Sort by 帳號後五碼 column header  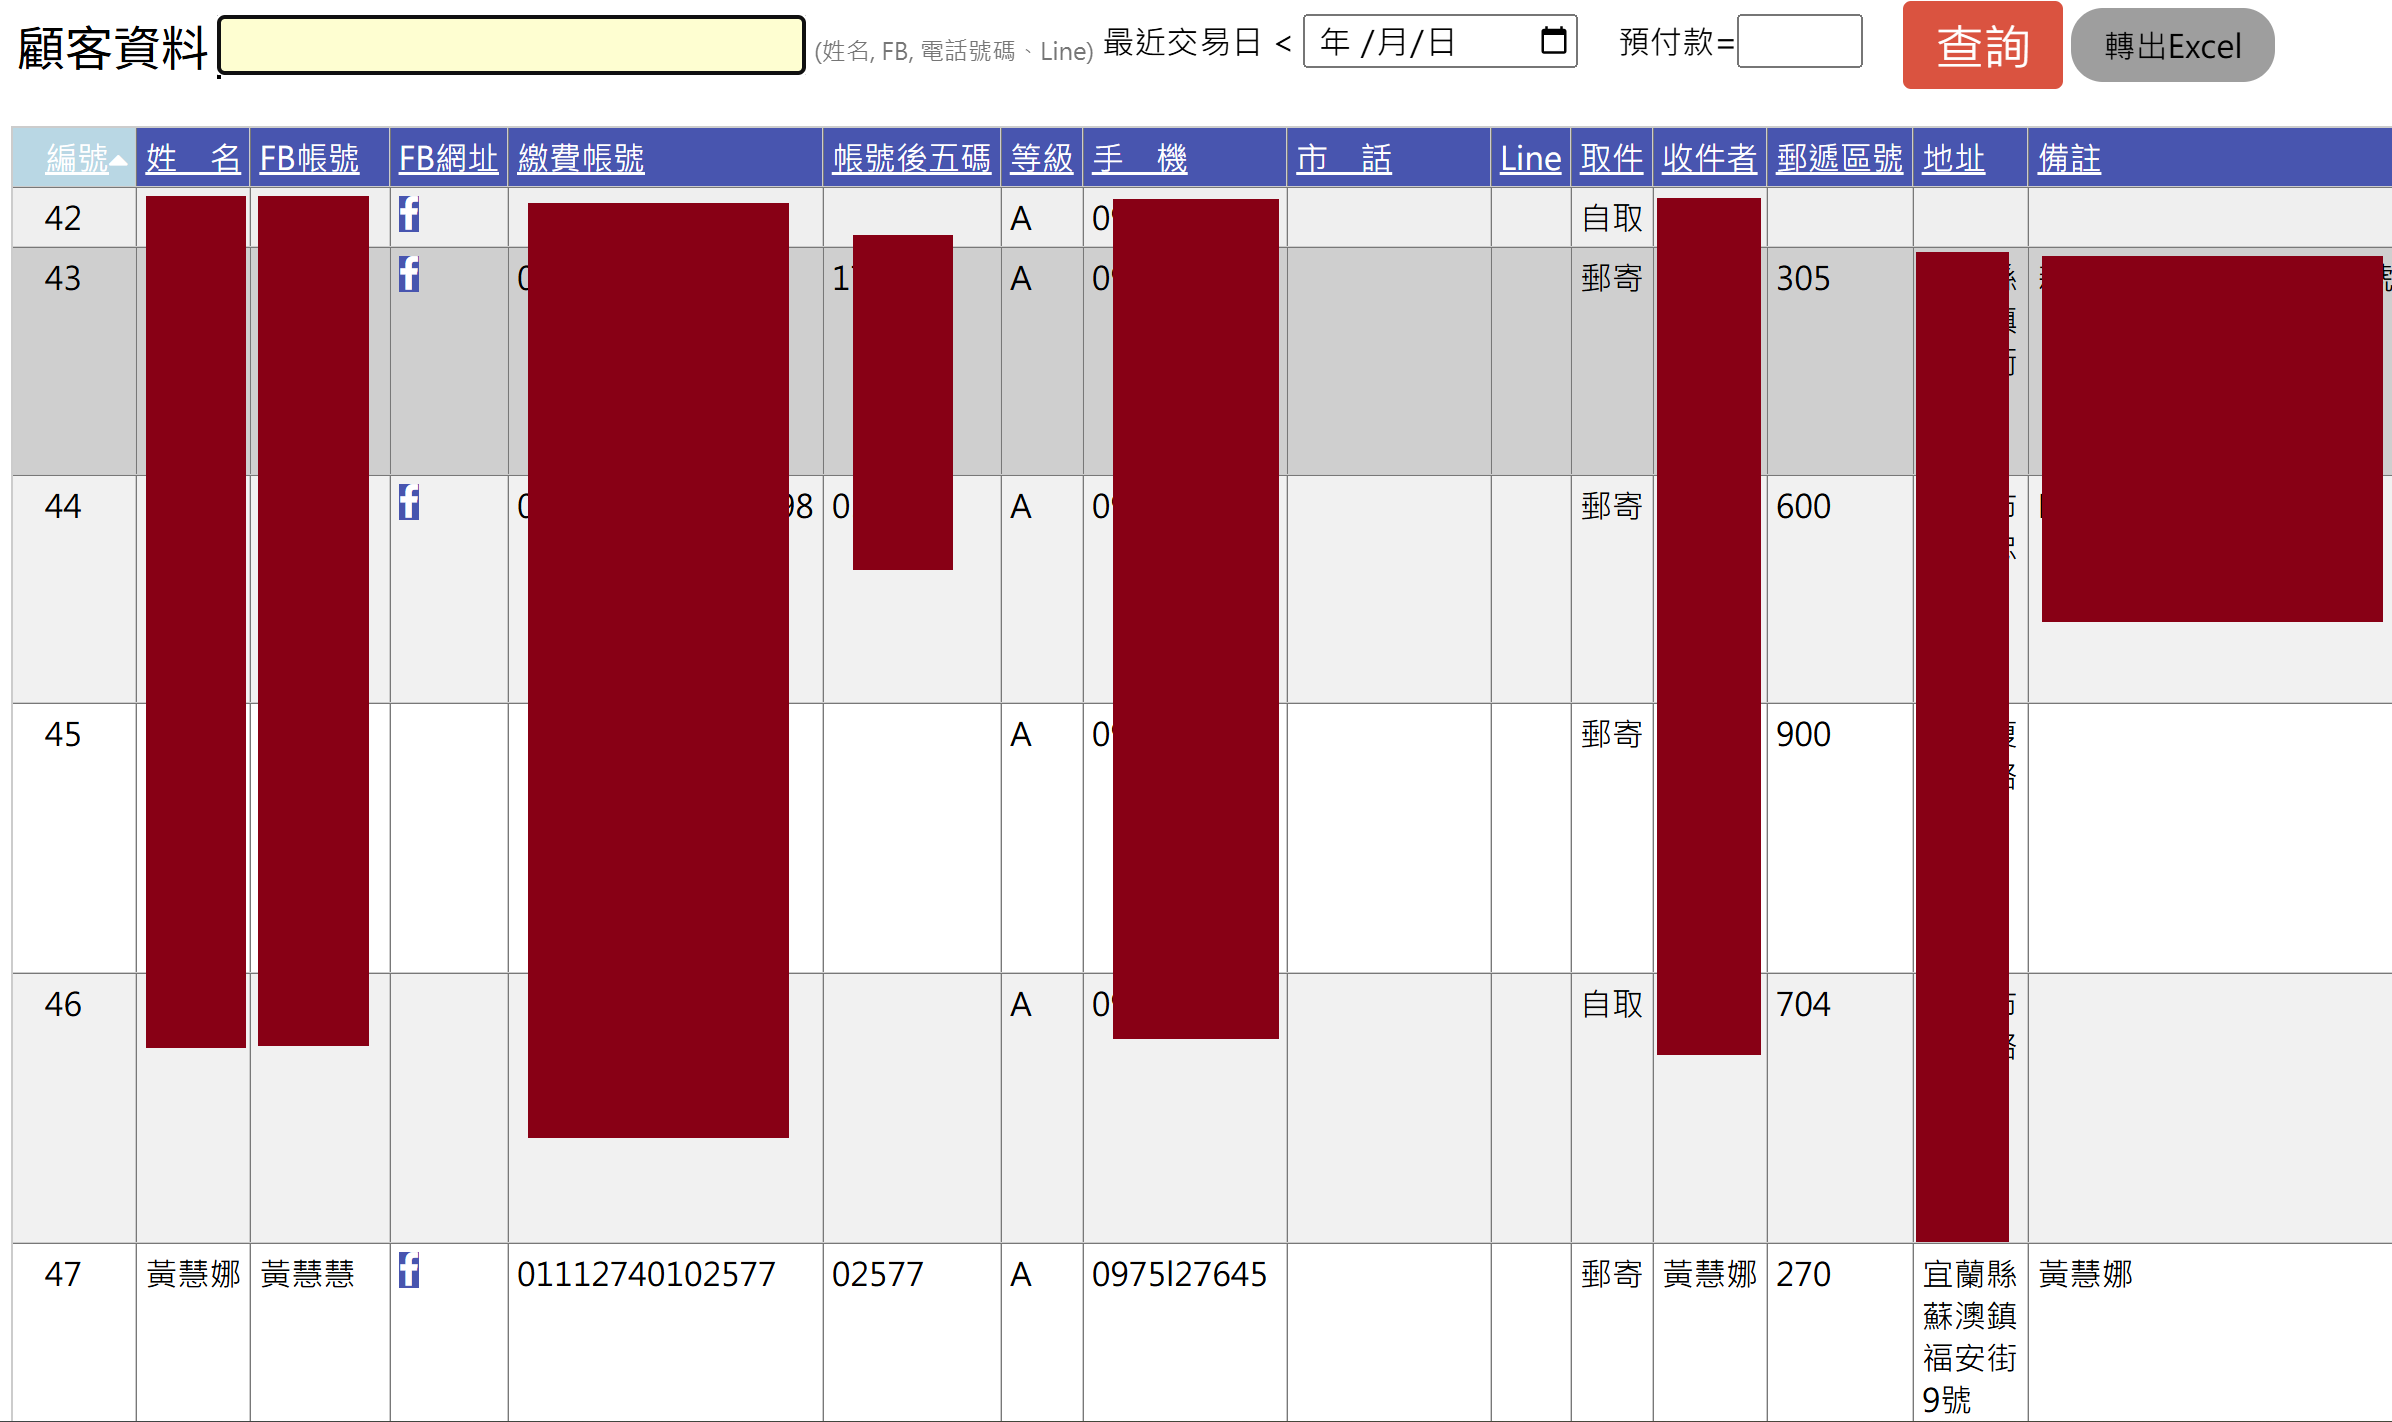point(911,158)
